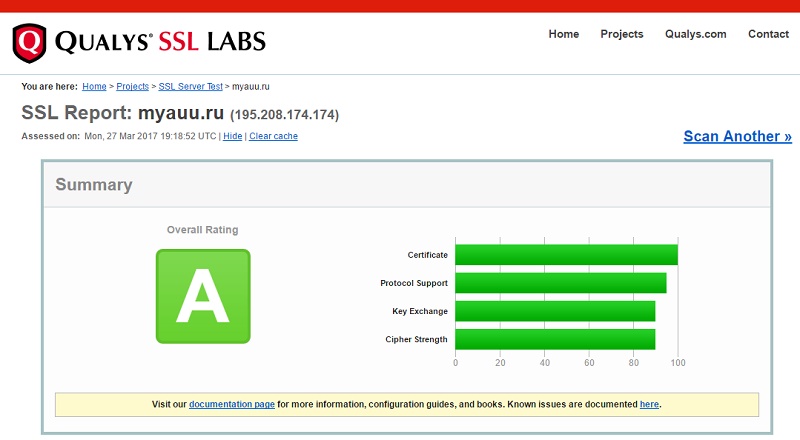This screenshot has height=440, width=800.
Task: Click the Qualys shield logo icon
Action: (29, 43)
